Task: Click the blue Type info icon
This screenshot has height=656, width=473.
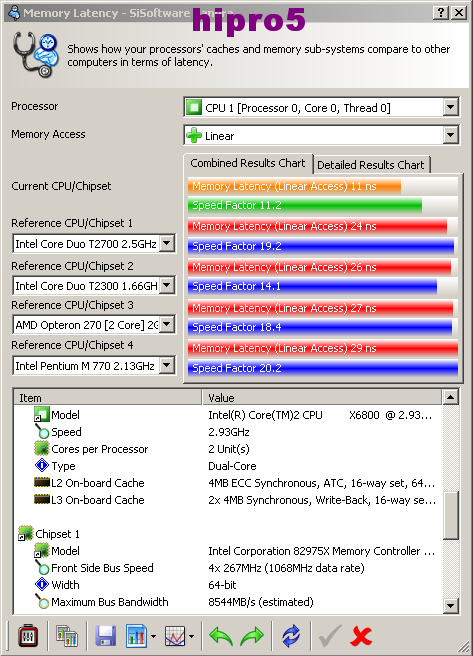Action: [41, 465]
